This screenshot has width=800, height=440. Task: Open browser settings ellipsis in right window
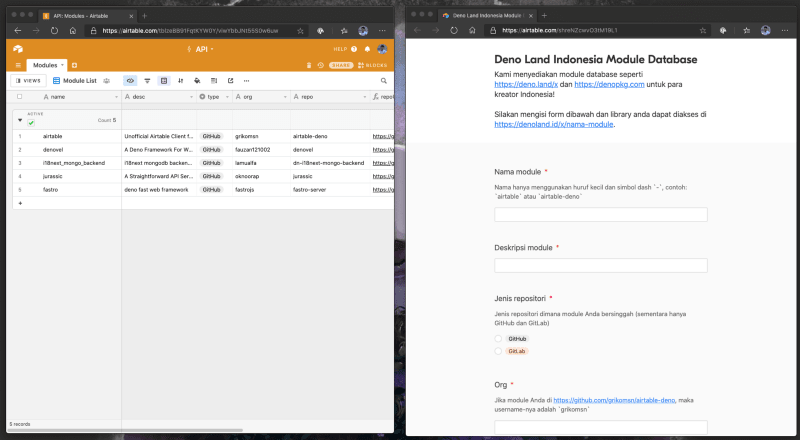(x=785, y=31)
